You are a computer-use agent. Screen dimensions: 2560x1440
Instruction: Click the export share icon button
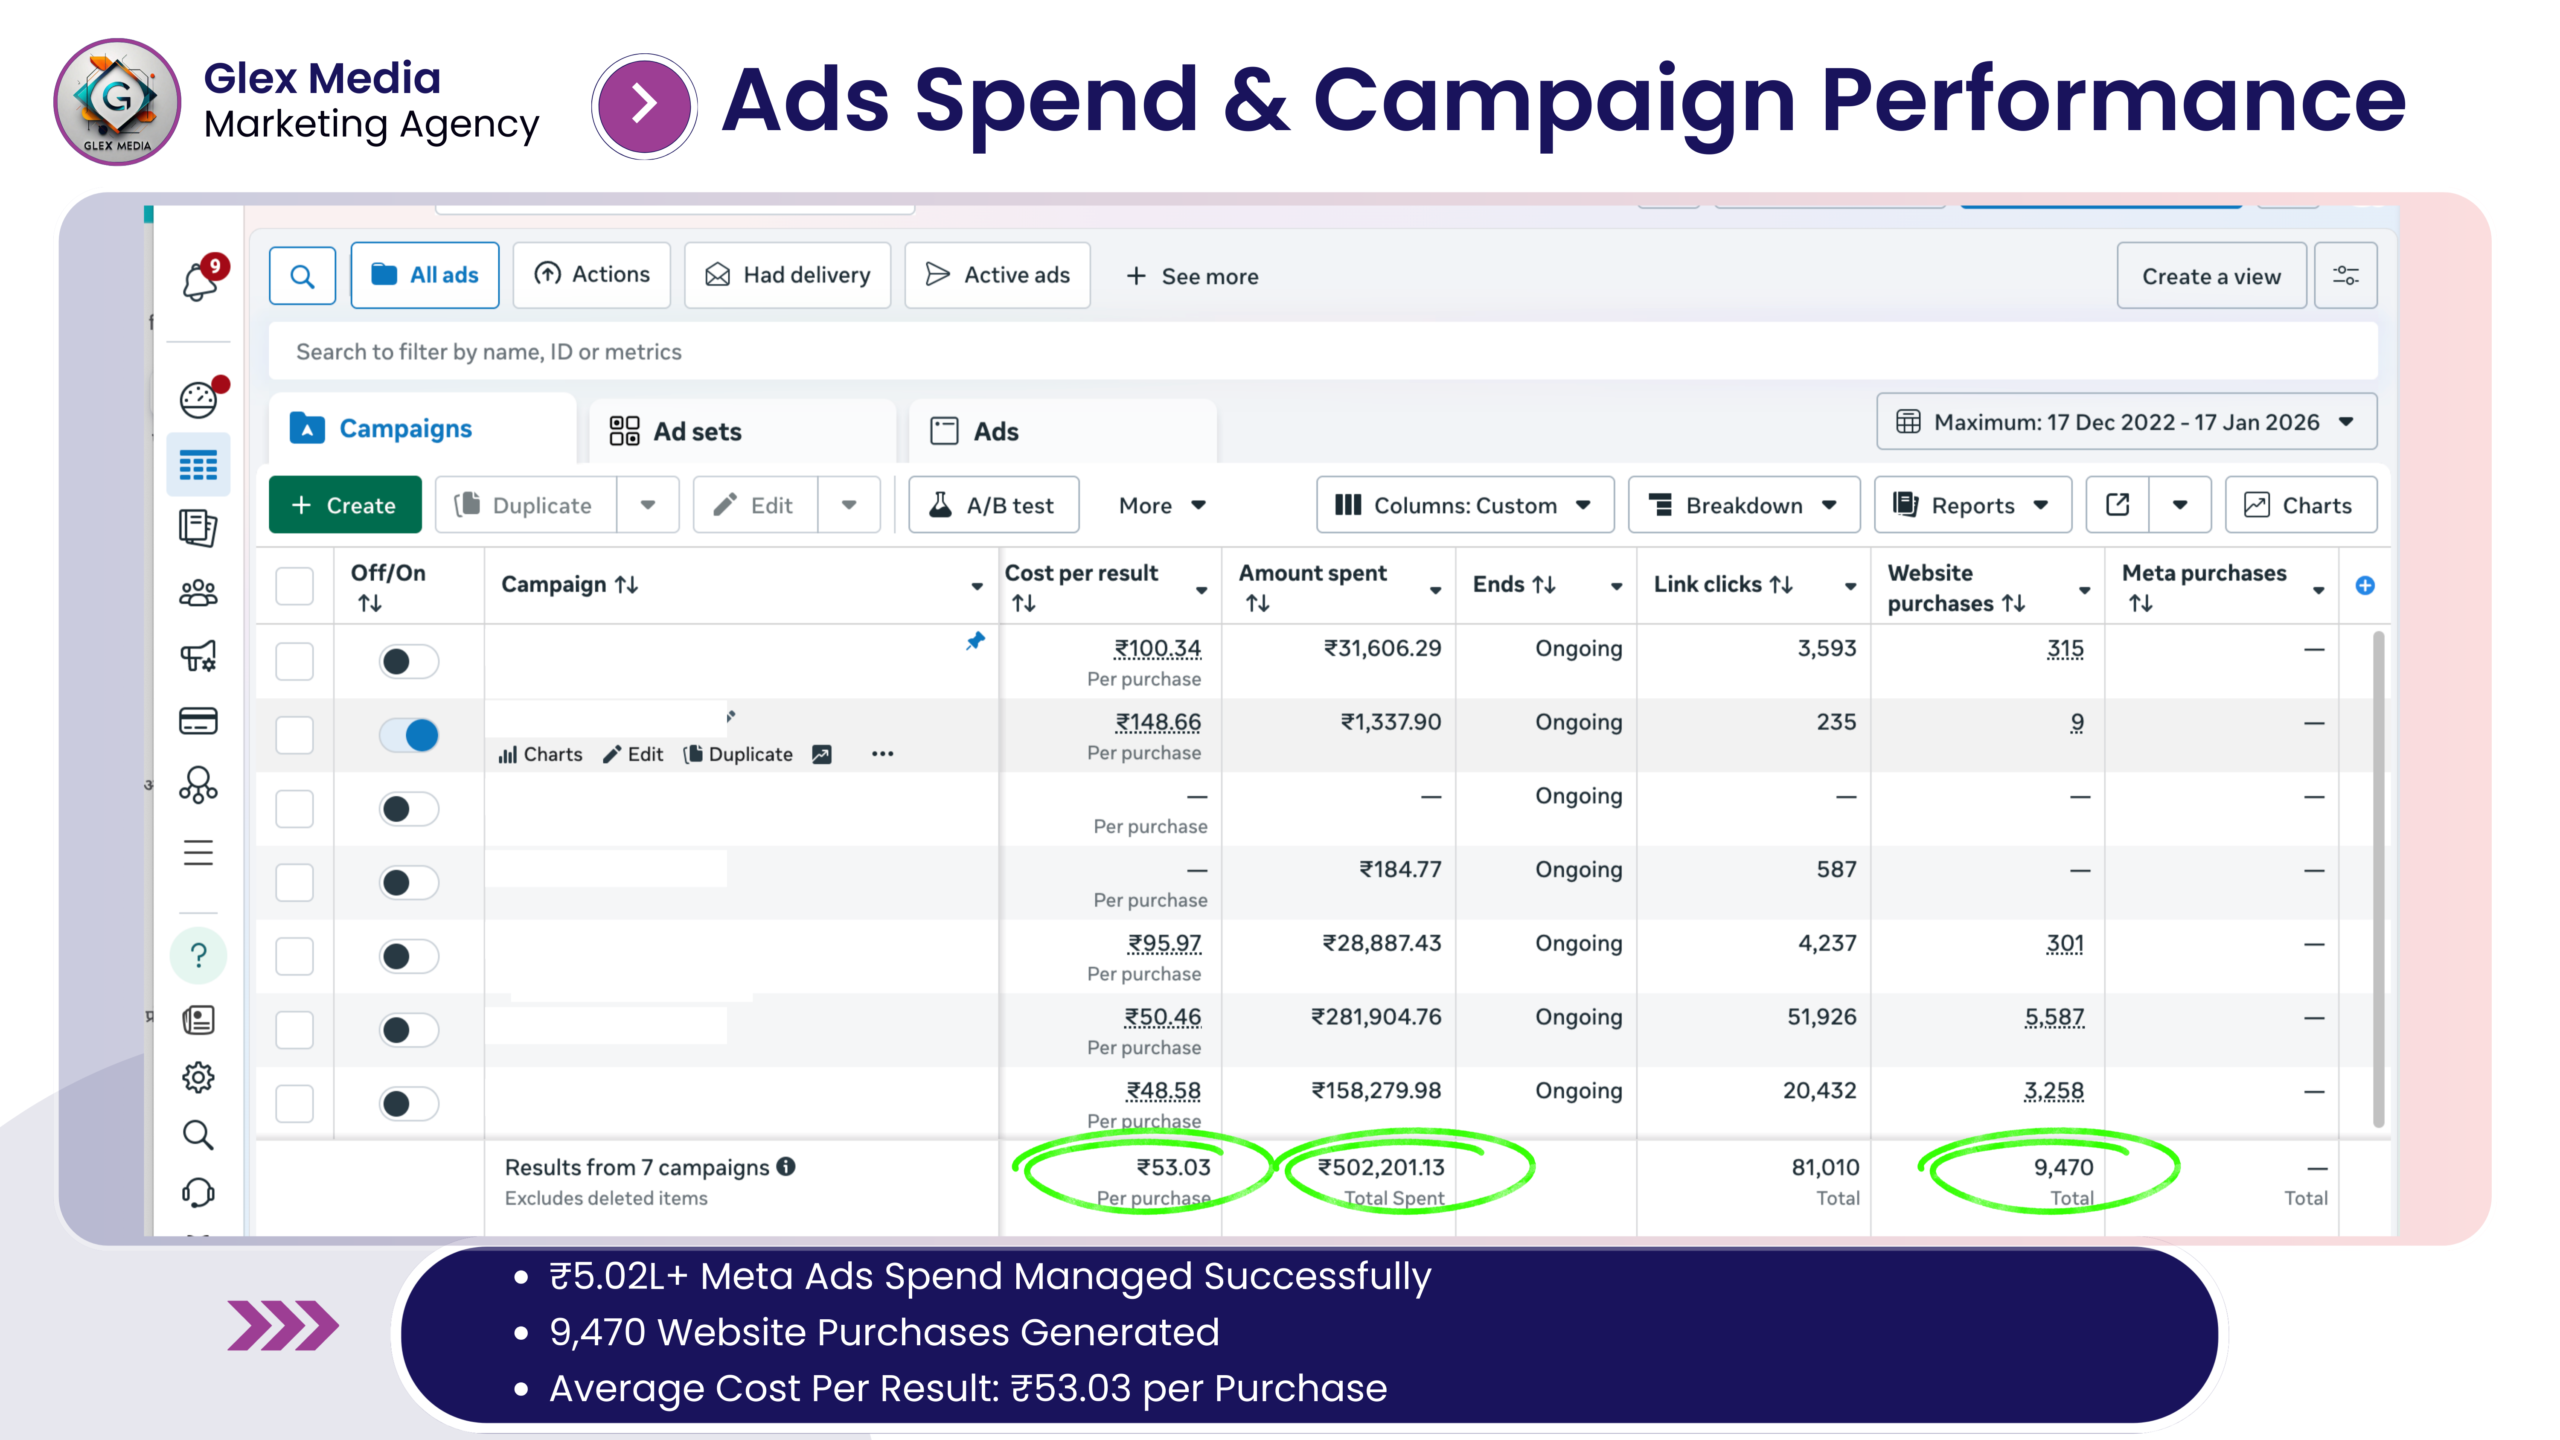point(2117,505)
